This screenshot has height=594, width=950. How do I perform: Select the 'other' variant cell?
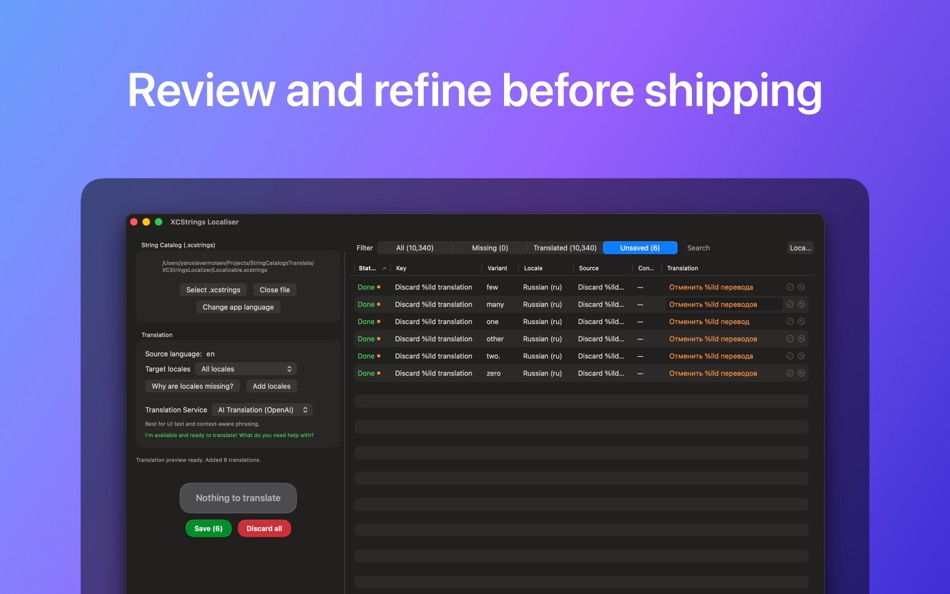point(495,339)
